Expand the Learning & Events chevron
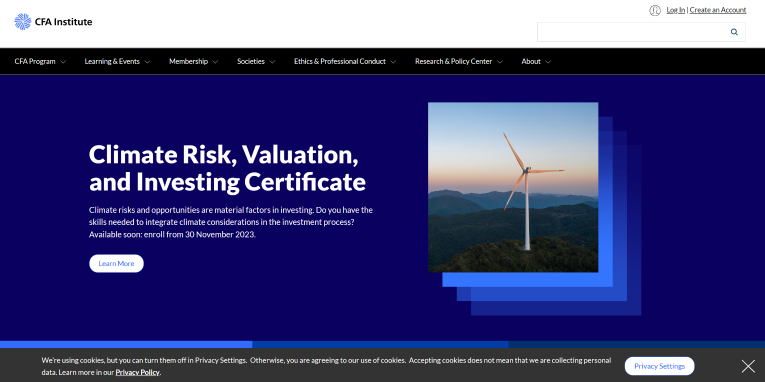Viewport: 765px width, 382px height. [x=147, y=62]
